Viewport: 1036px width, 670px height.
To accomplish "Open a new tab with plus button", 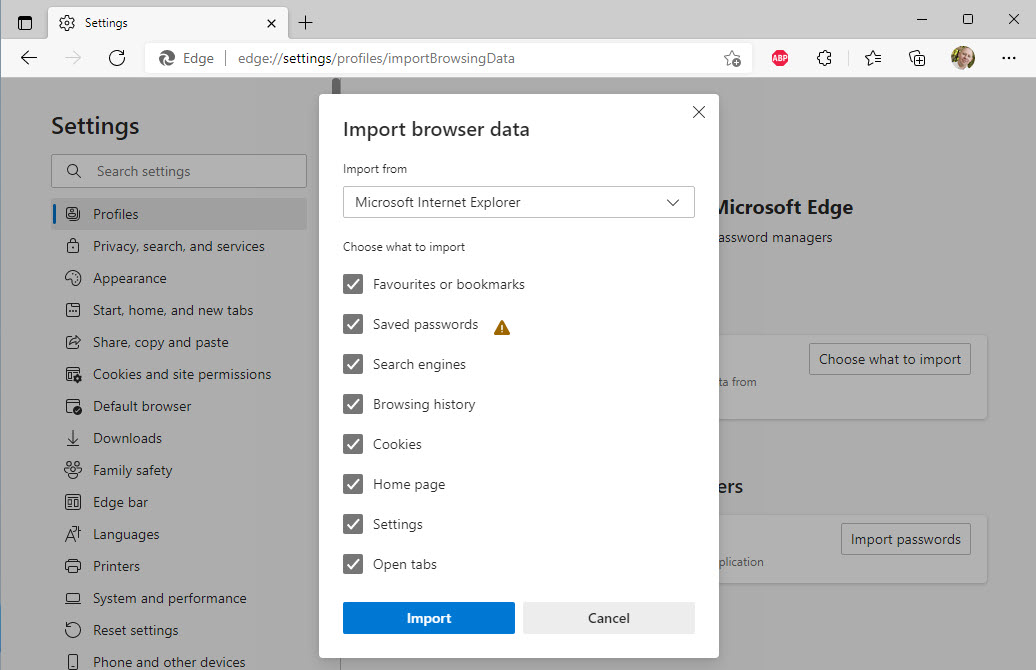I will click(x=305, y=23).
